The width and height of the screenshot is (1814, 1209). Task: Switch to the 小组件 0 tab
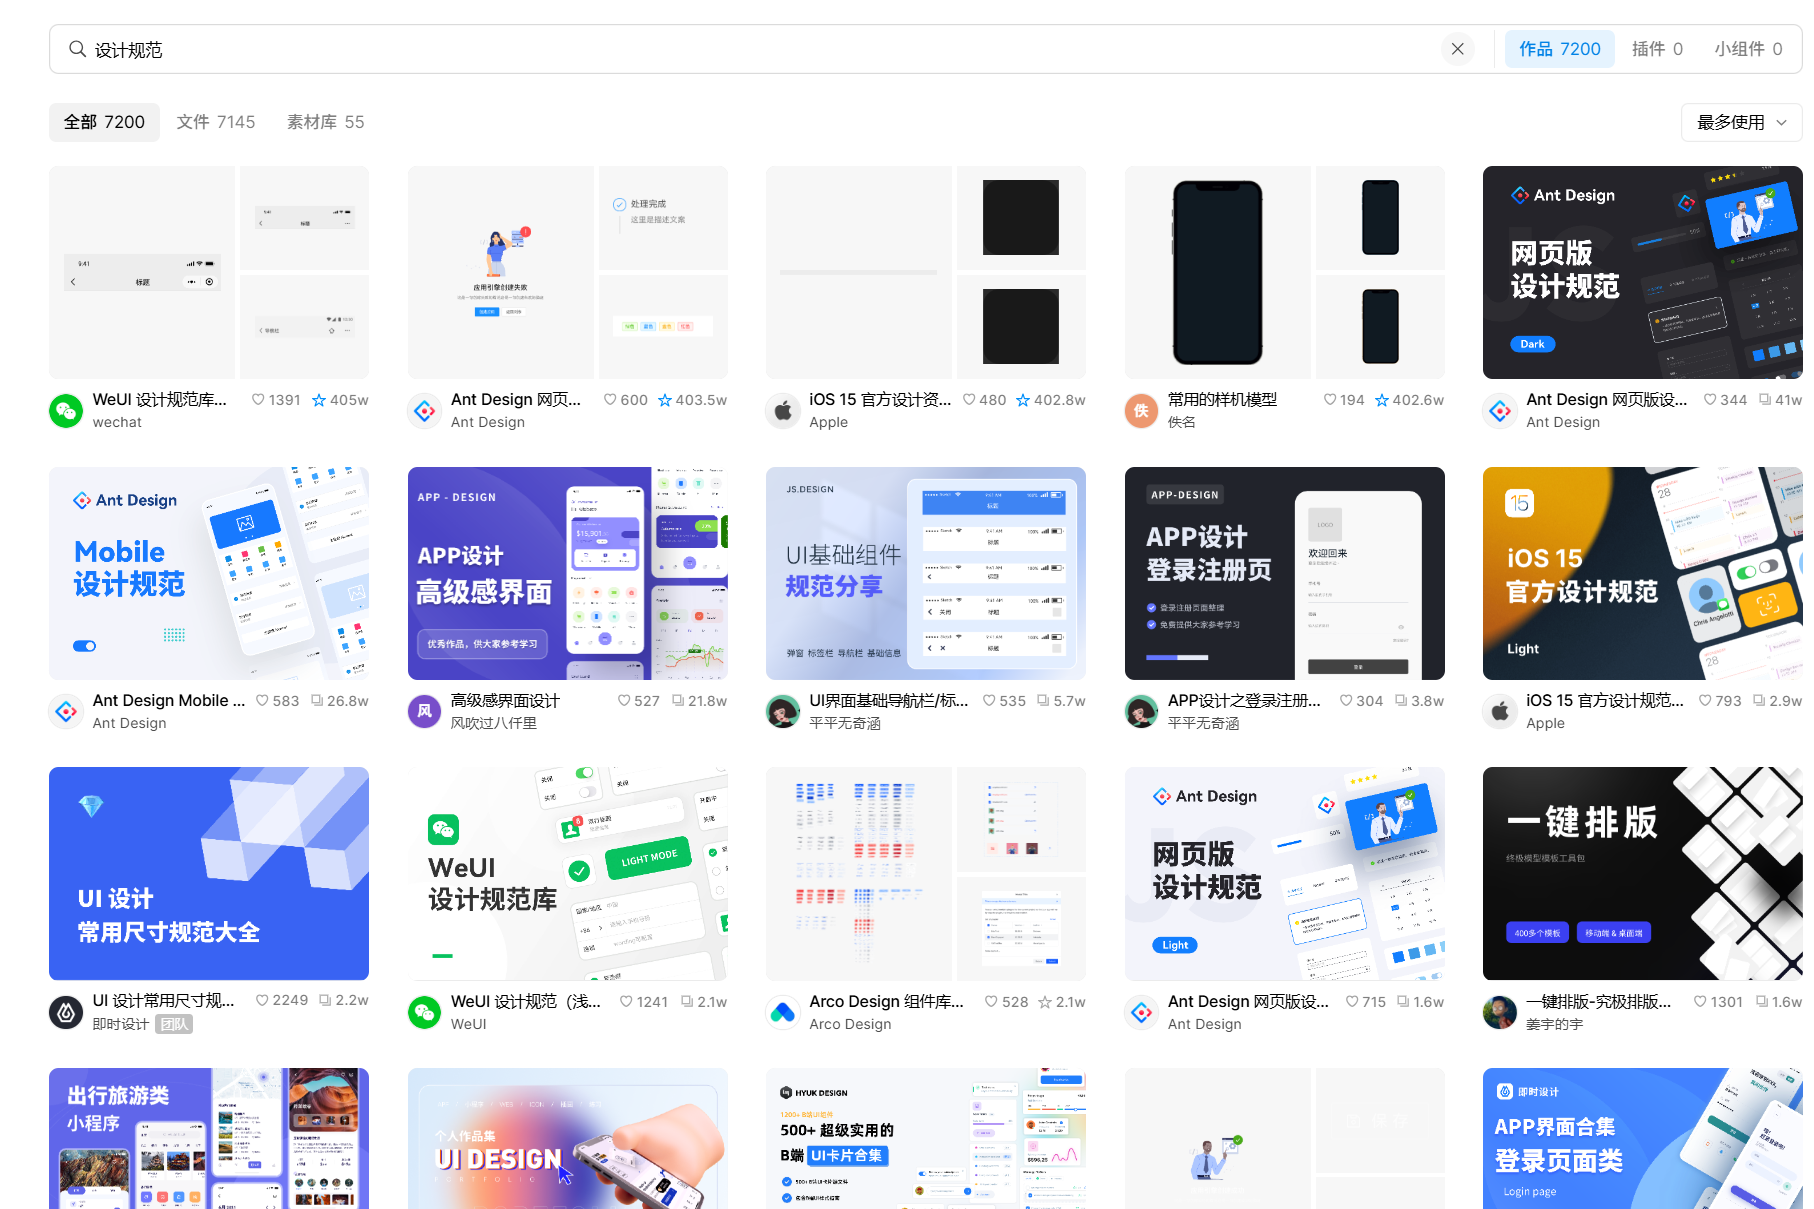[1748, 49]
